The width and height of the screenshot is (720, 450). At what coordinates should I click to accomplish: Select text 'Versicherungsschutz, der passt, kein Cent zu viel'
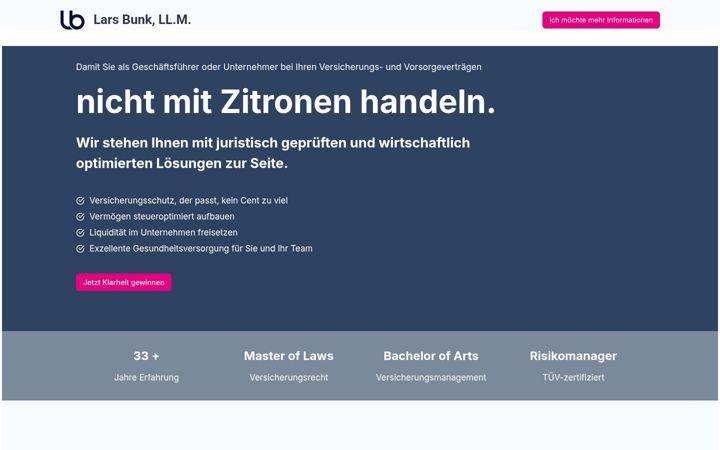188,201
